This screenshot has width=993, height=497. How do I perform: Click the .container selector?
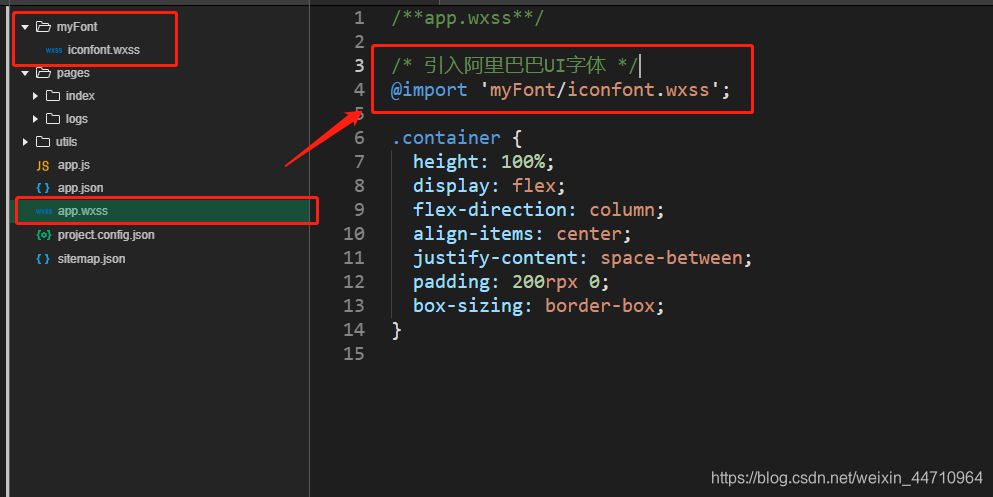point(446,138)
